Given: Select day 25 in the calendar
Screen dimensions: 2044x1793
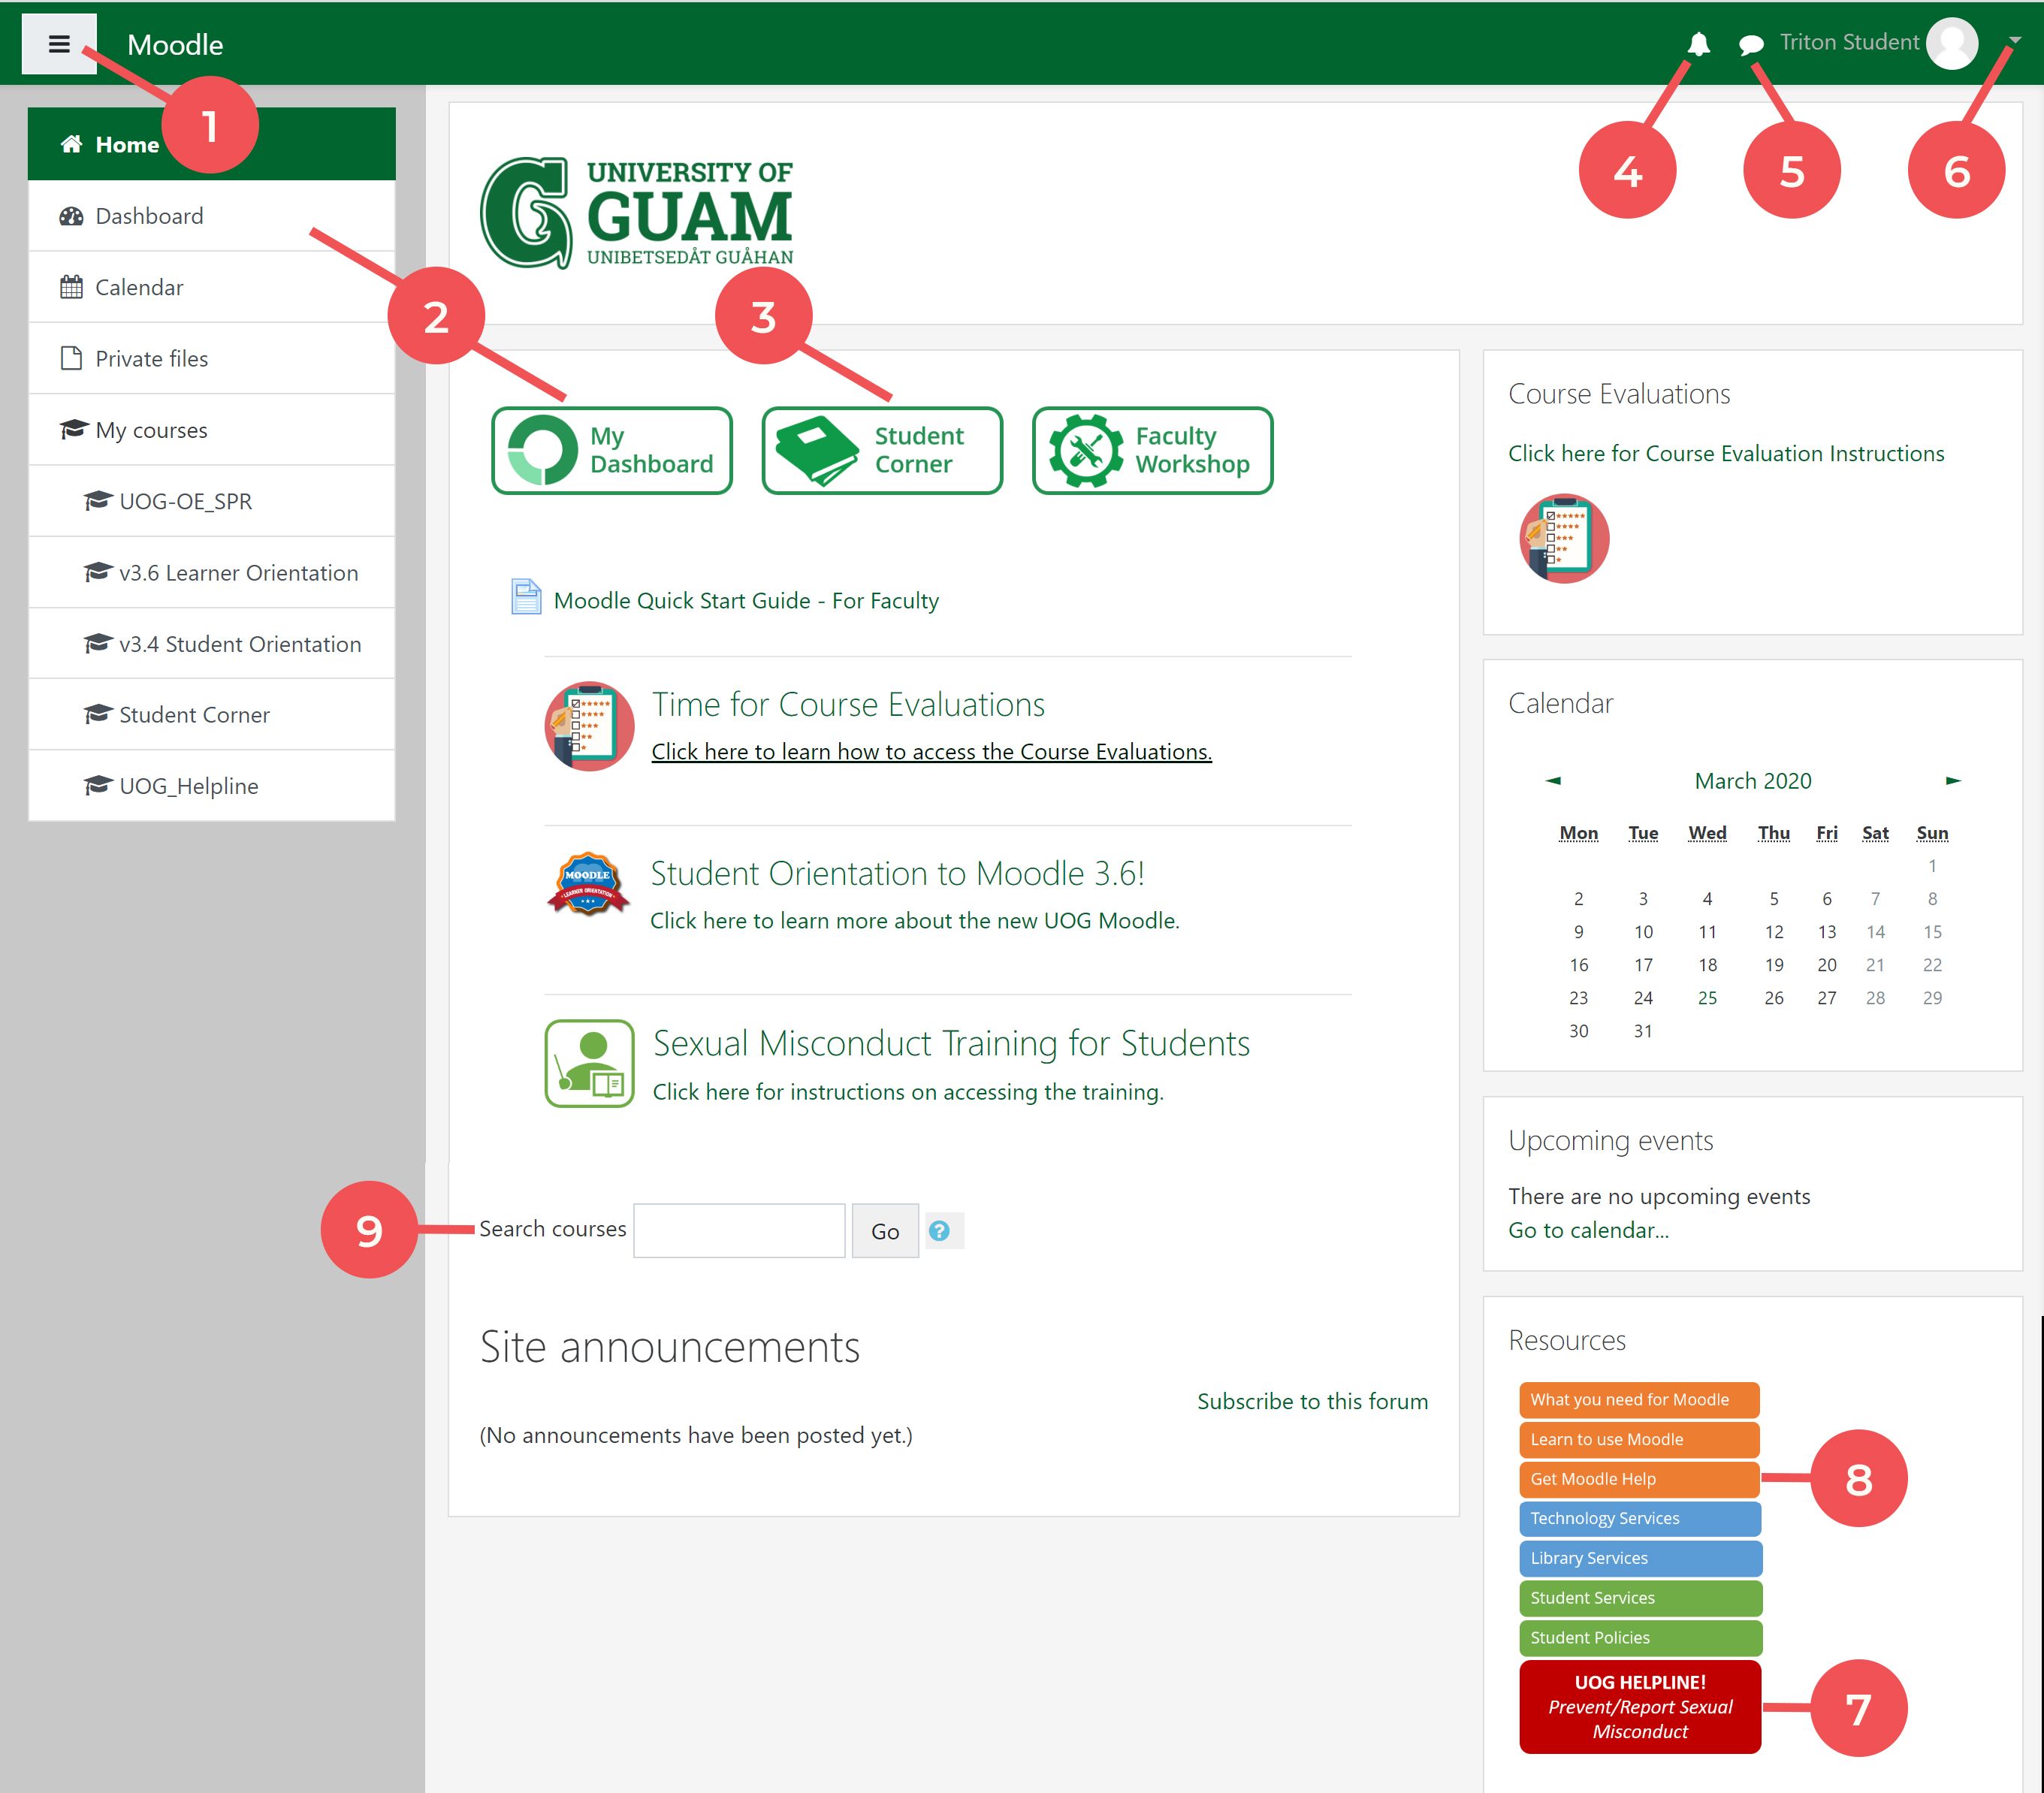Looking at the screenshot, I should pos(1707,998).
